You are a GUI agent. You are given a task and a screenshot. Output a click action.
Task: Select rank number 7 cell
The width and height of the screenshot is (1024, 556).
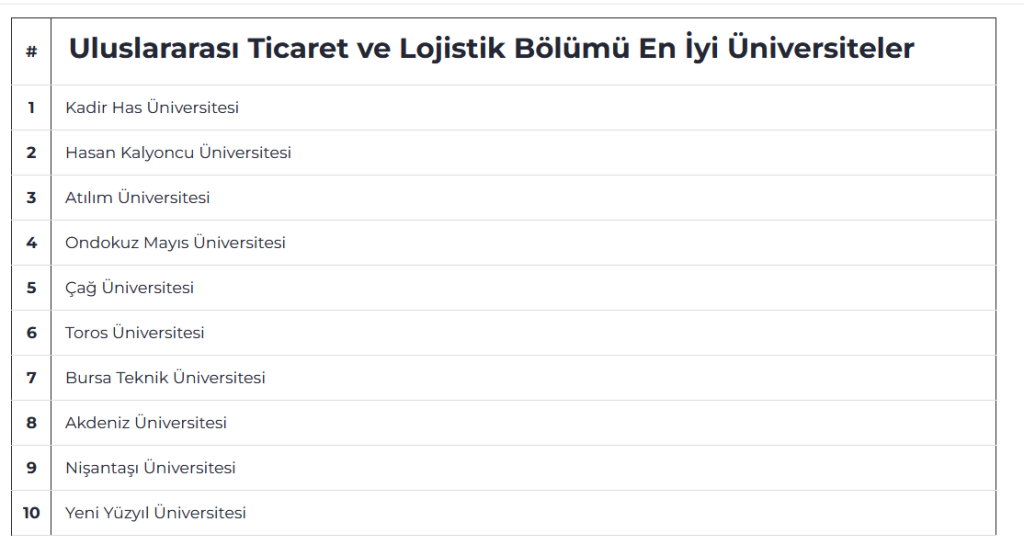point(31,378)
